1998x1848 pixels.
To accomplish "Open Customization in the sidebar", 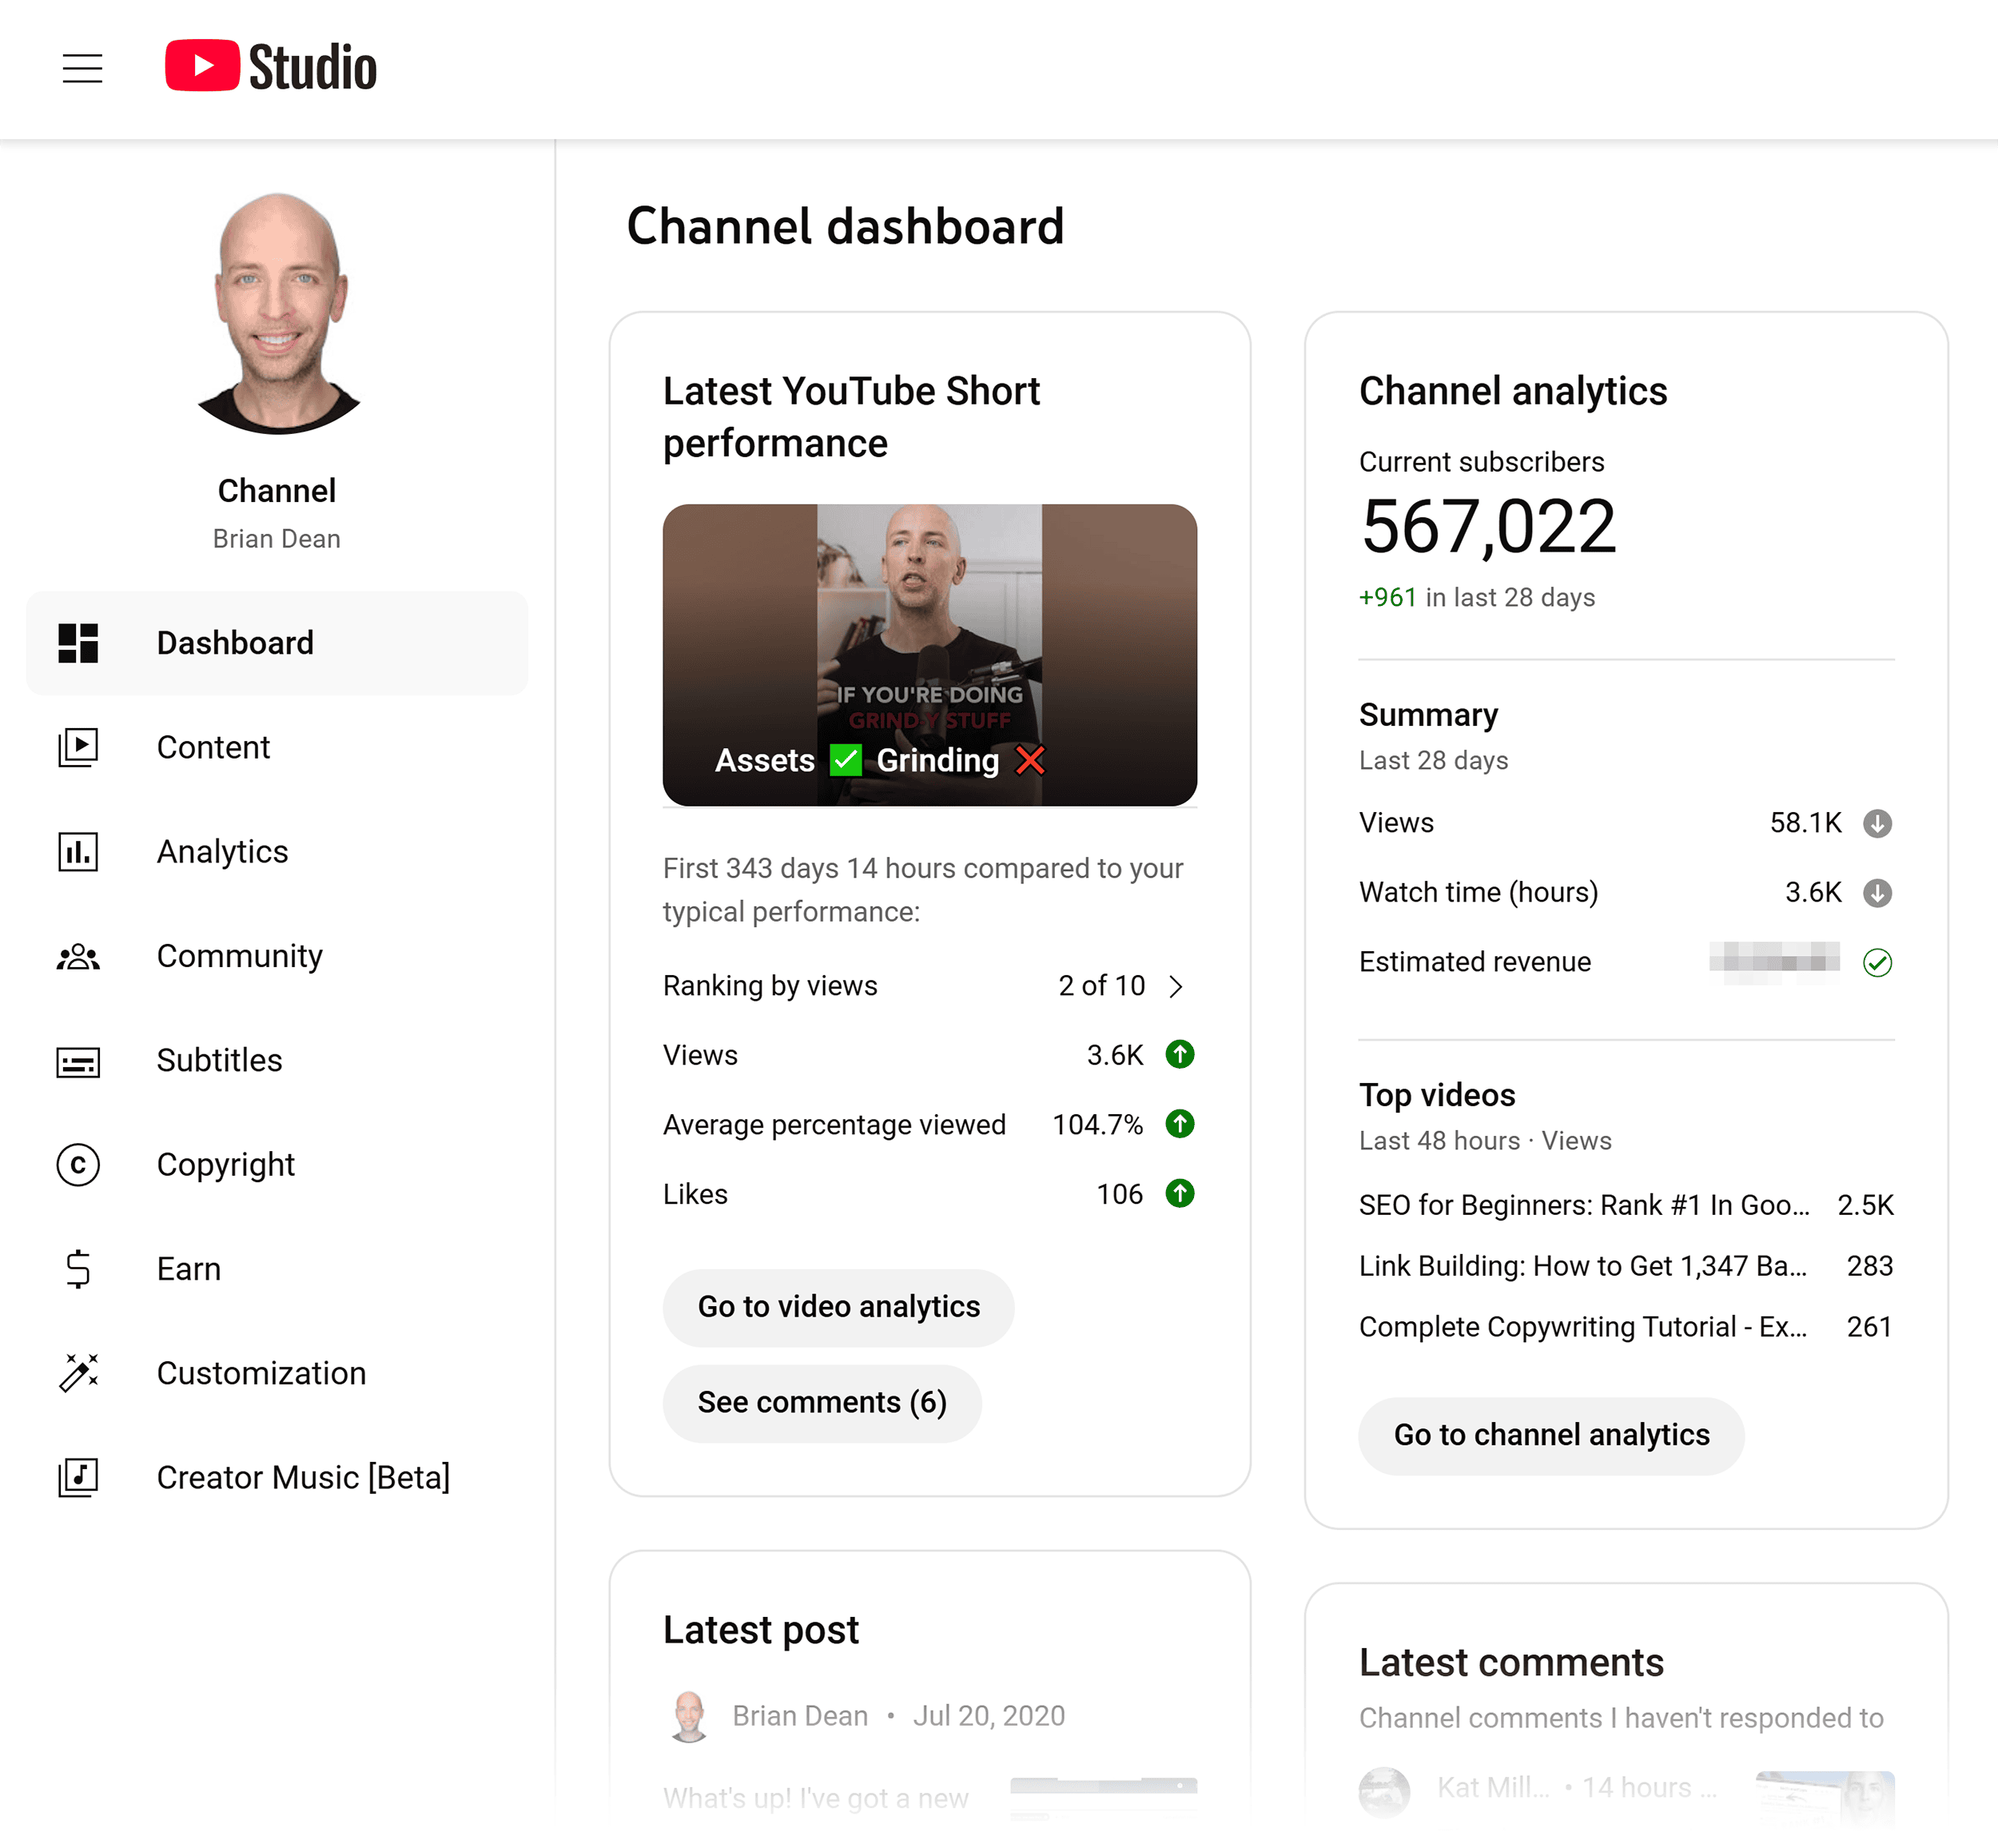I will click(x=277, y=1373).
